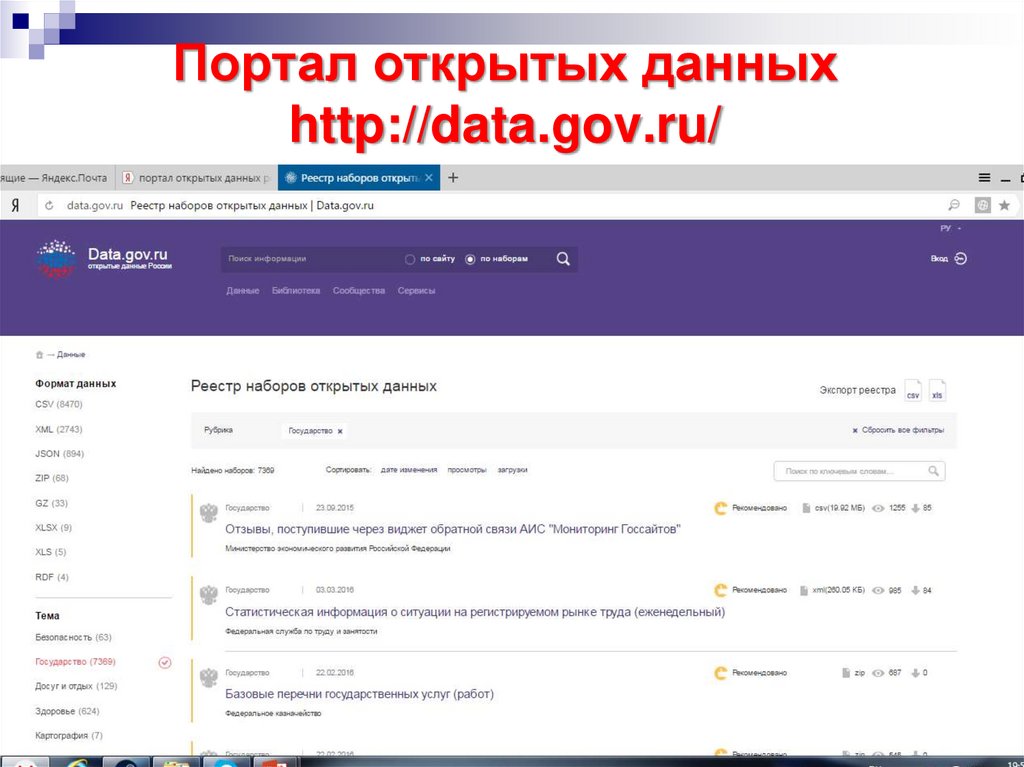Filter by Здоровье (624) theme
The height and width of the screenshot is (767, 1024).
click(67, 711)
